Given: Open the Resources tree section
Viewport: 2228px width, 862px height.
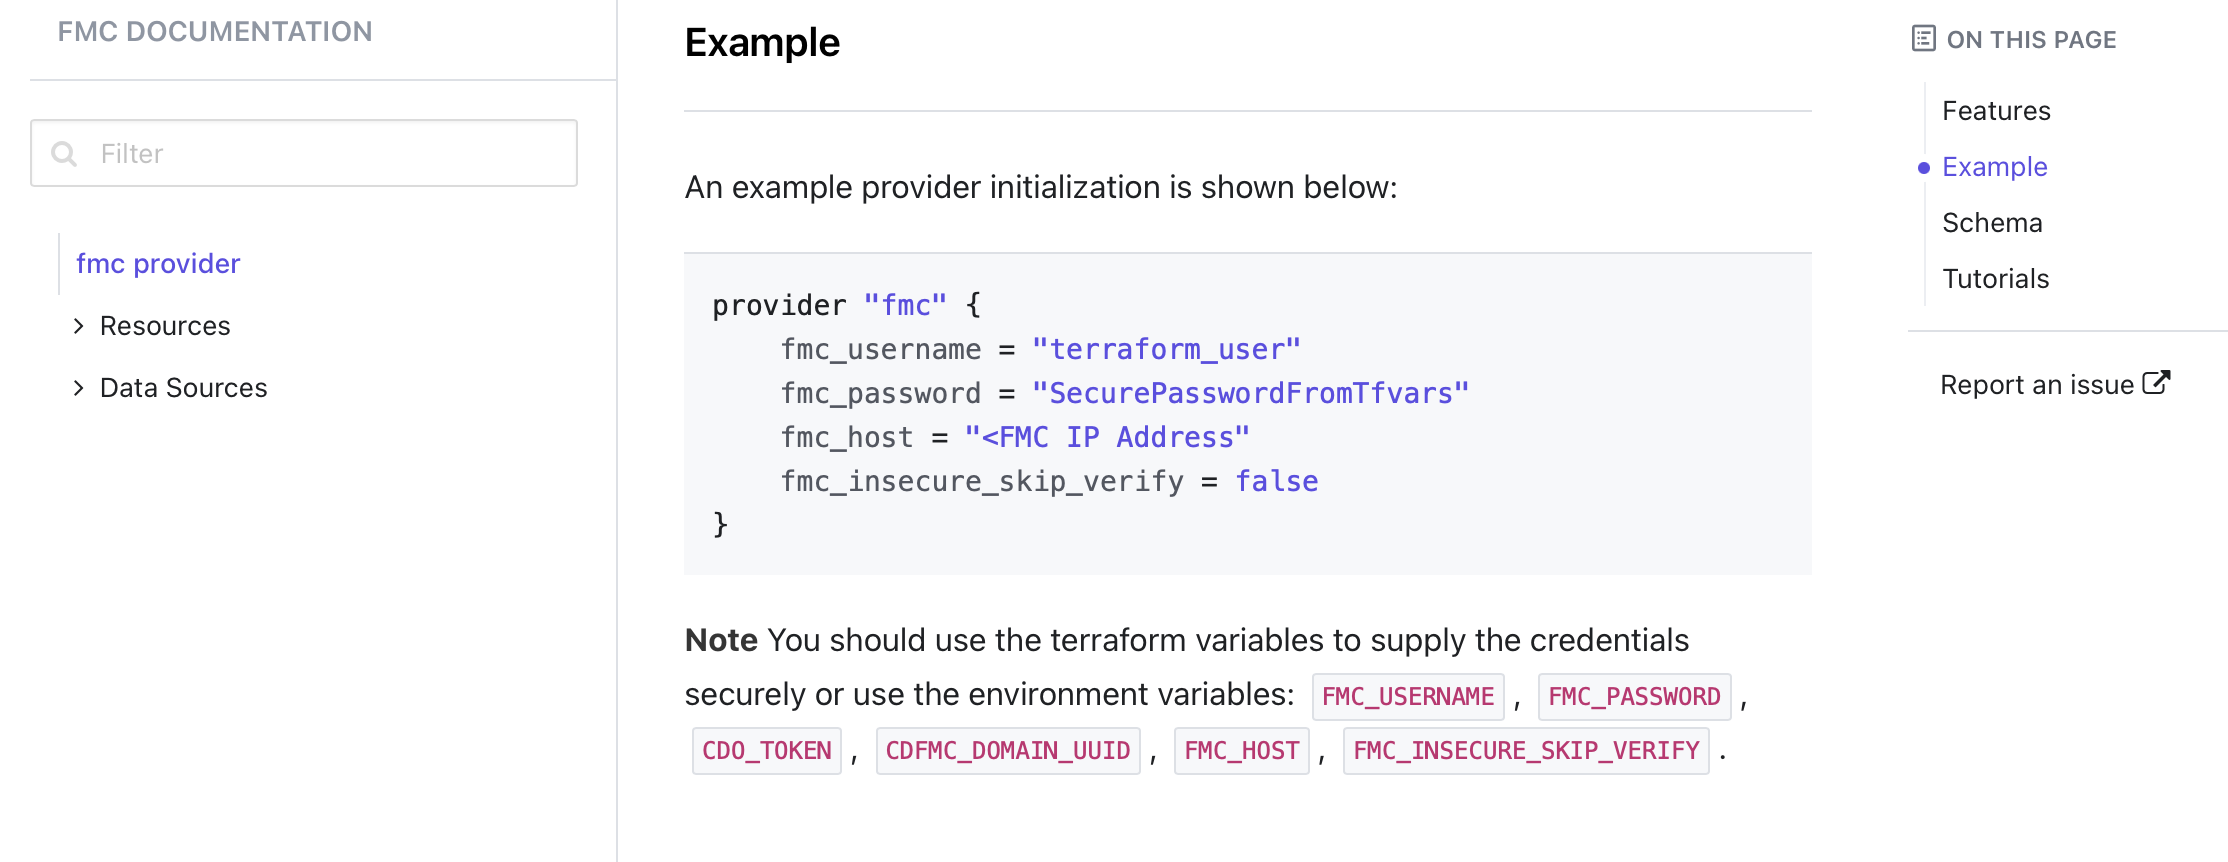Looking at the screenshot, I should (165, 326).
